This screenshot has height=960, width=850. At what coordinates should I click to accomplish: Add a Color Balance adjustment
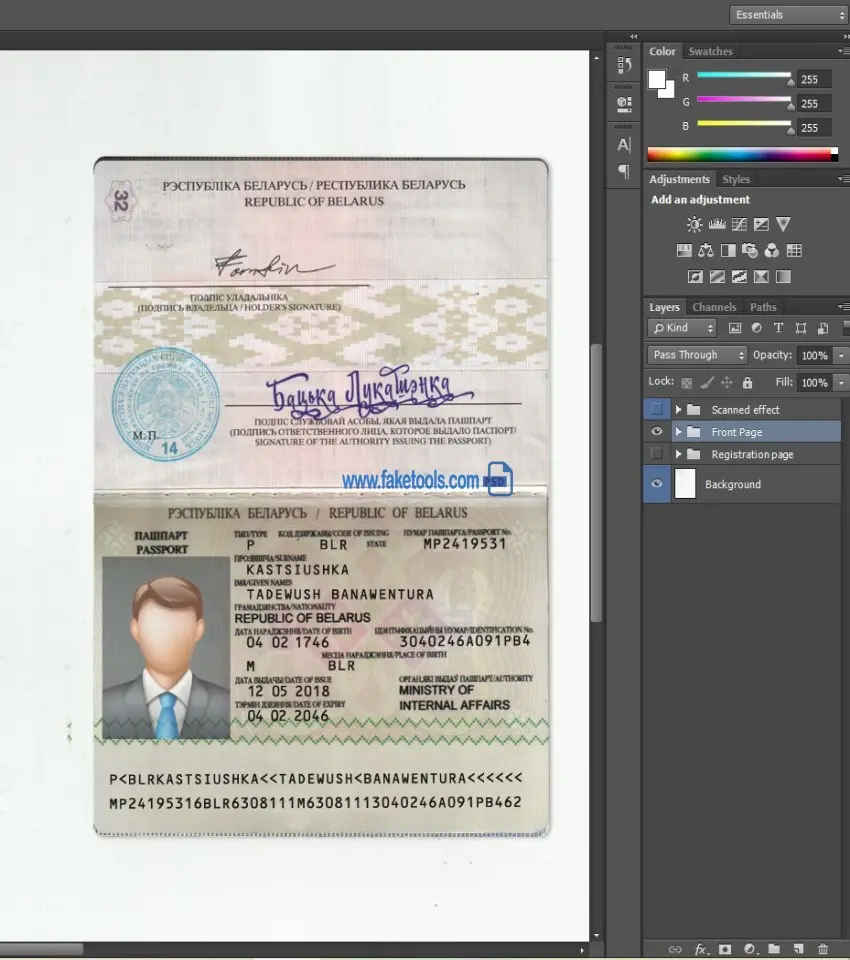tap(706, 251)
